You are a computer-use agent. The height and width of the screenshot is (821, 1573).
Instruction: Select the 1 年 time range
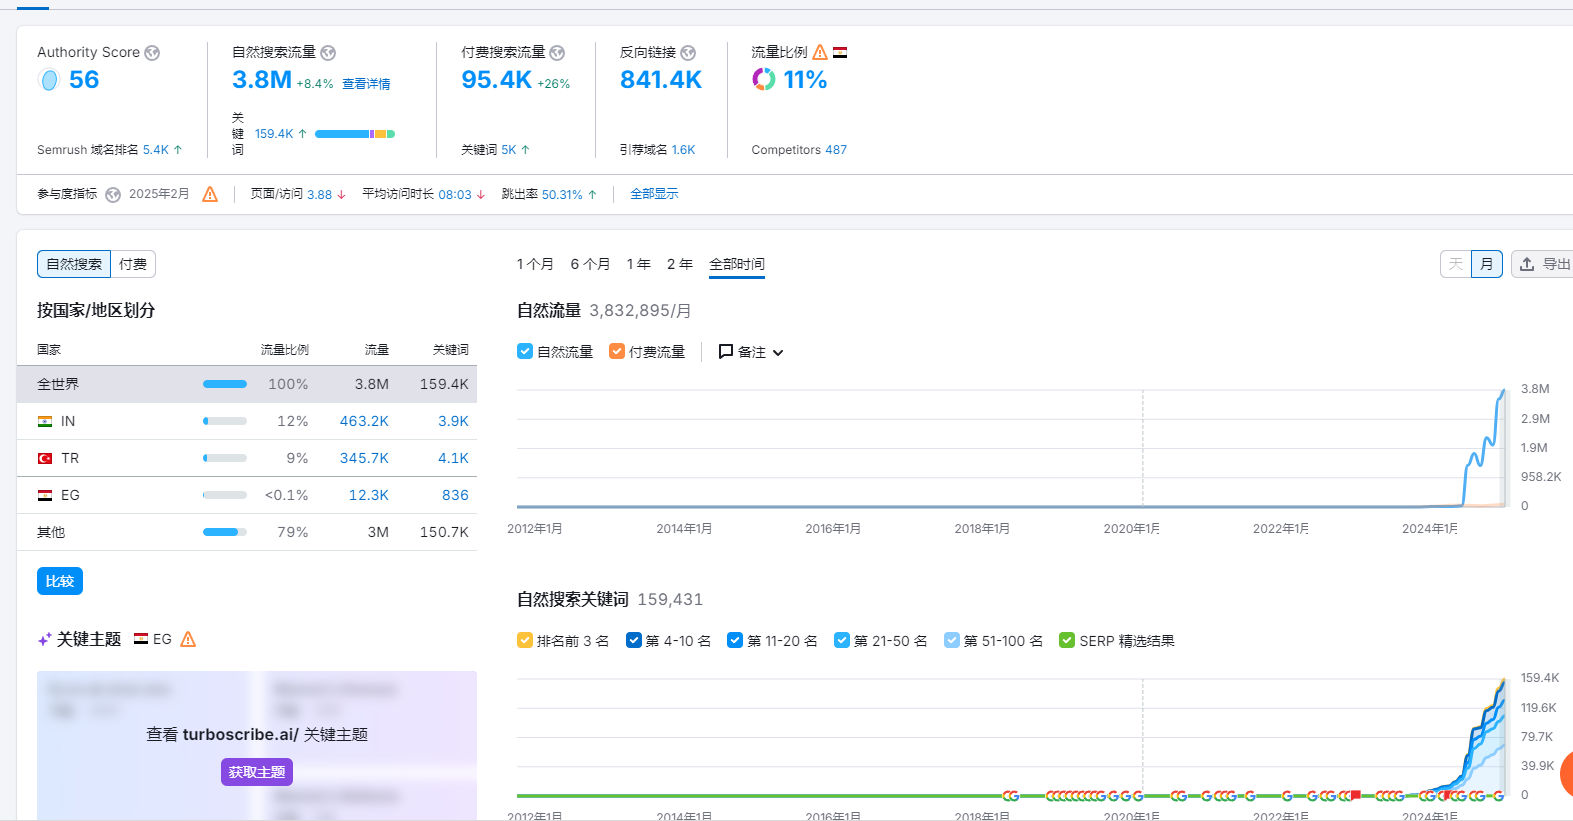(x=638, y=264)
